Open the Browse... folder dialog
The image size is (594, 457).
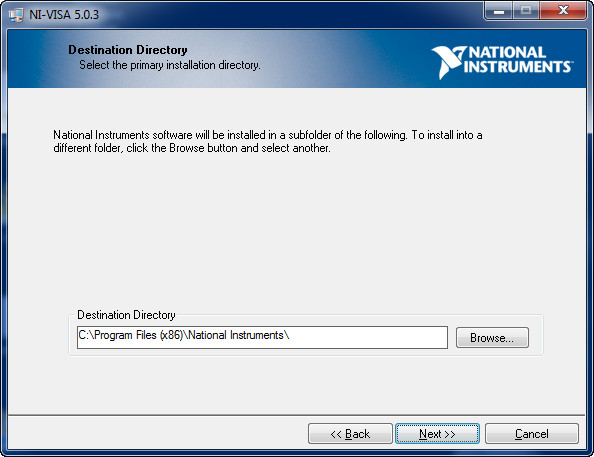pos(492,338)
